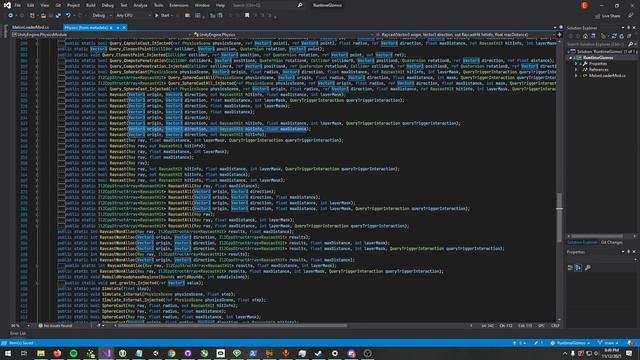Switch to the MelonLoaderMod.cs tab
This screenshot has width=640, height=360.
[x=31, y=27]
